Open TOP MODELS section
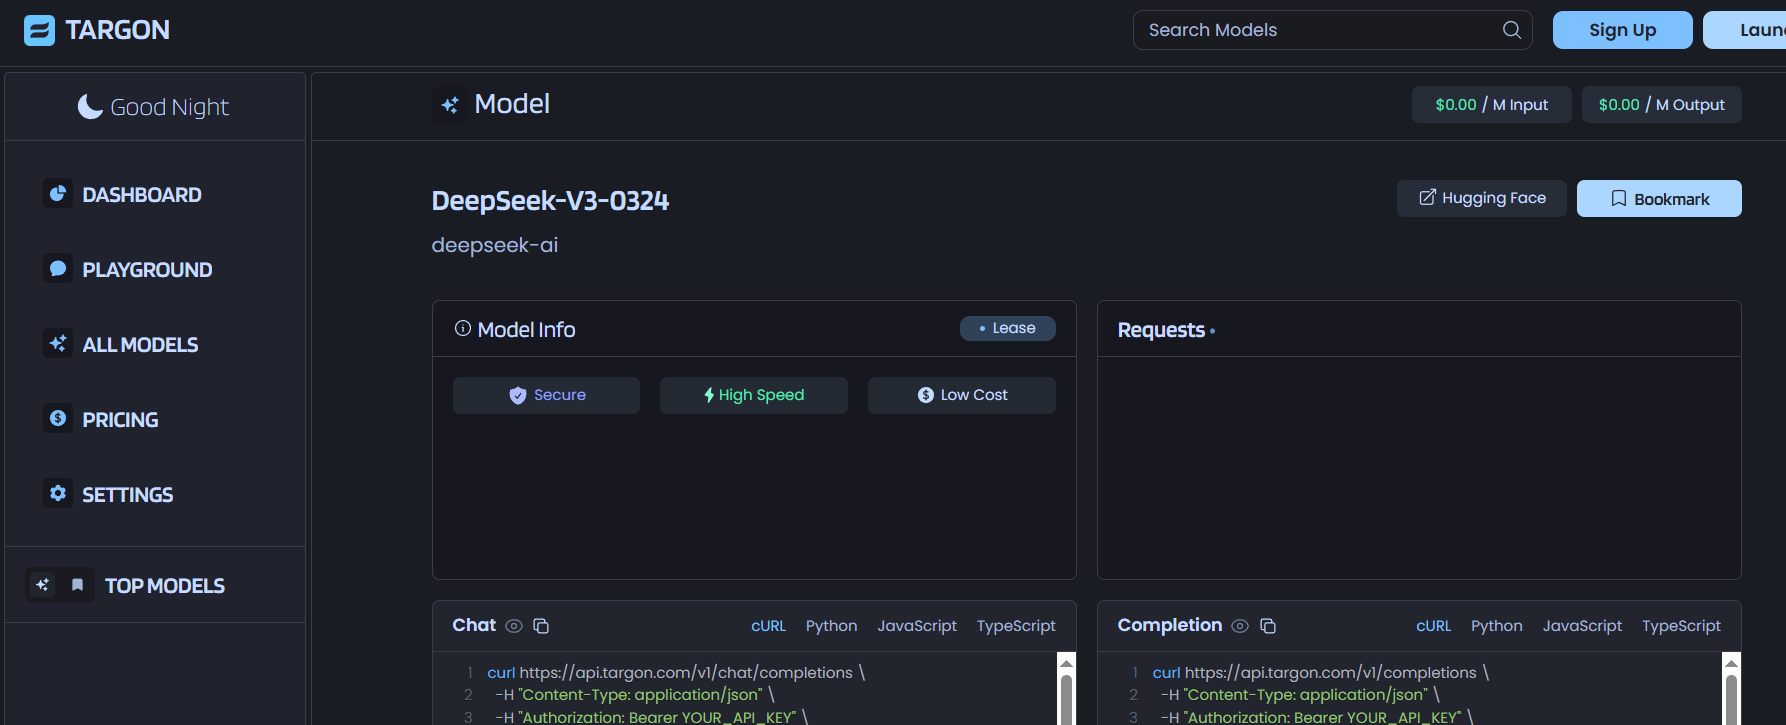 pos(165,586)
